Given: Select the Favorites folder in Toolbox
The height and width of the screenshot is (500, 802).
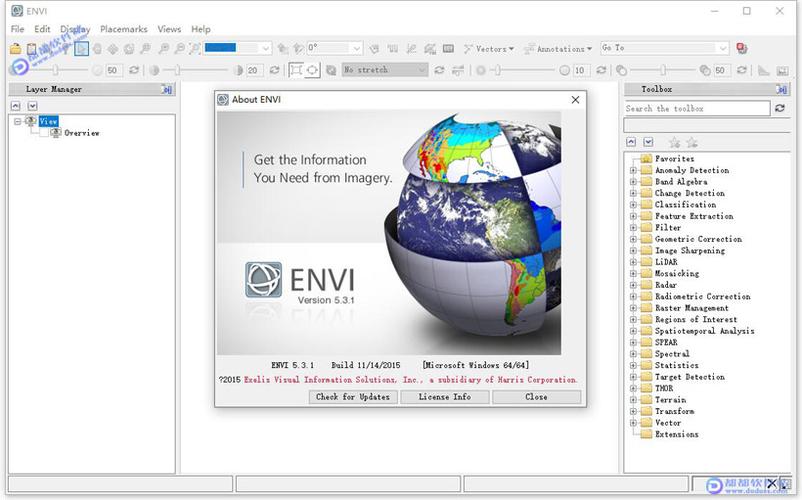Looking at the screenshot, I should [x=675, y=159].
